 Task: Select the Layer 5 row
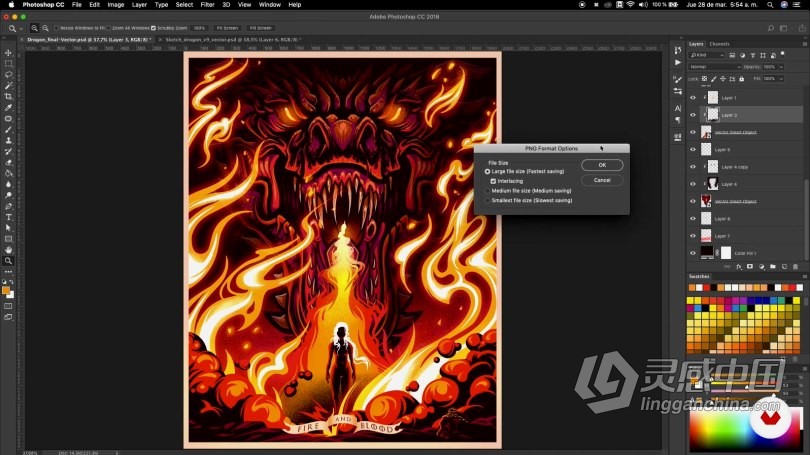point(745,150)
